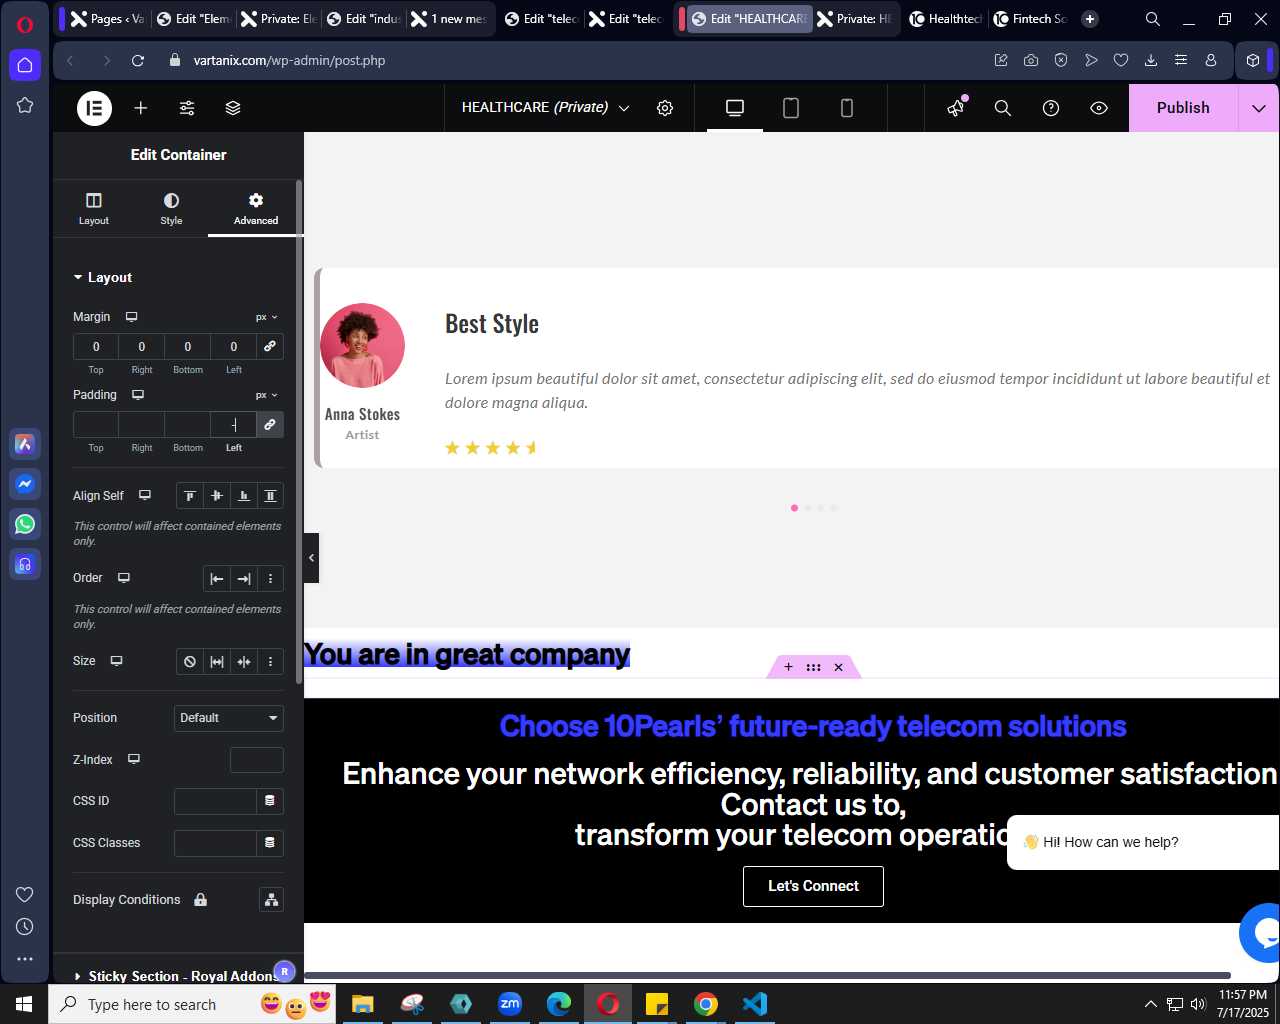This screenshot has width=1280, height=1024.
Task: Click Margin Left input field
Action: click(x=234, y=346)
